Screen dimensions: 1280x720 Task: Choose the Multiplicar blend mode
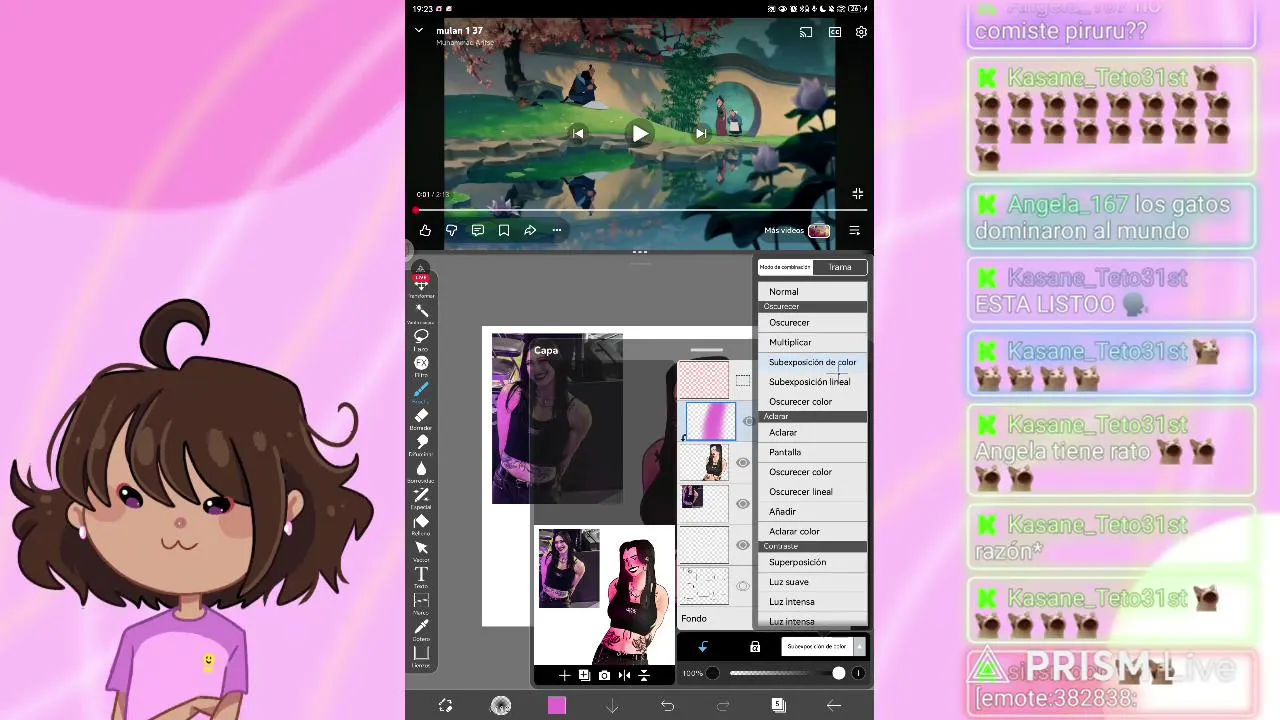pos(812,342)
